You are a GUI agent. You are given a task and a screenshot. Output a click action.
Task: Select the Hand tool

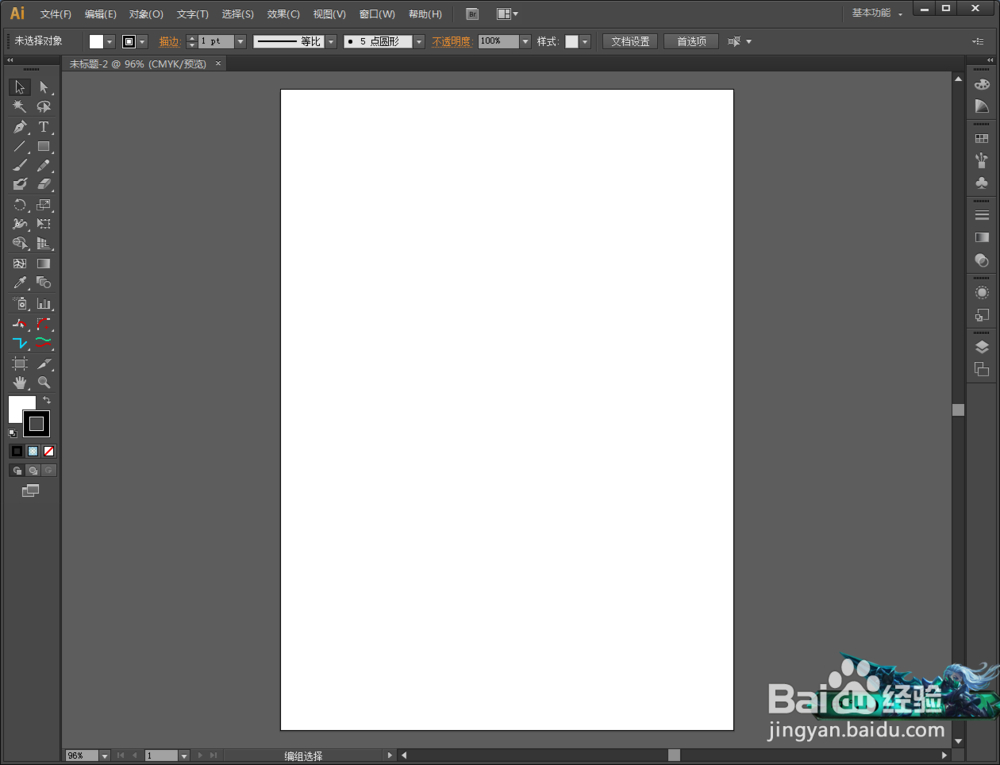tap(20, 382)
